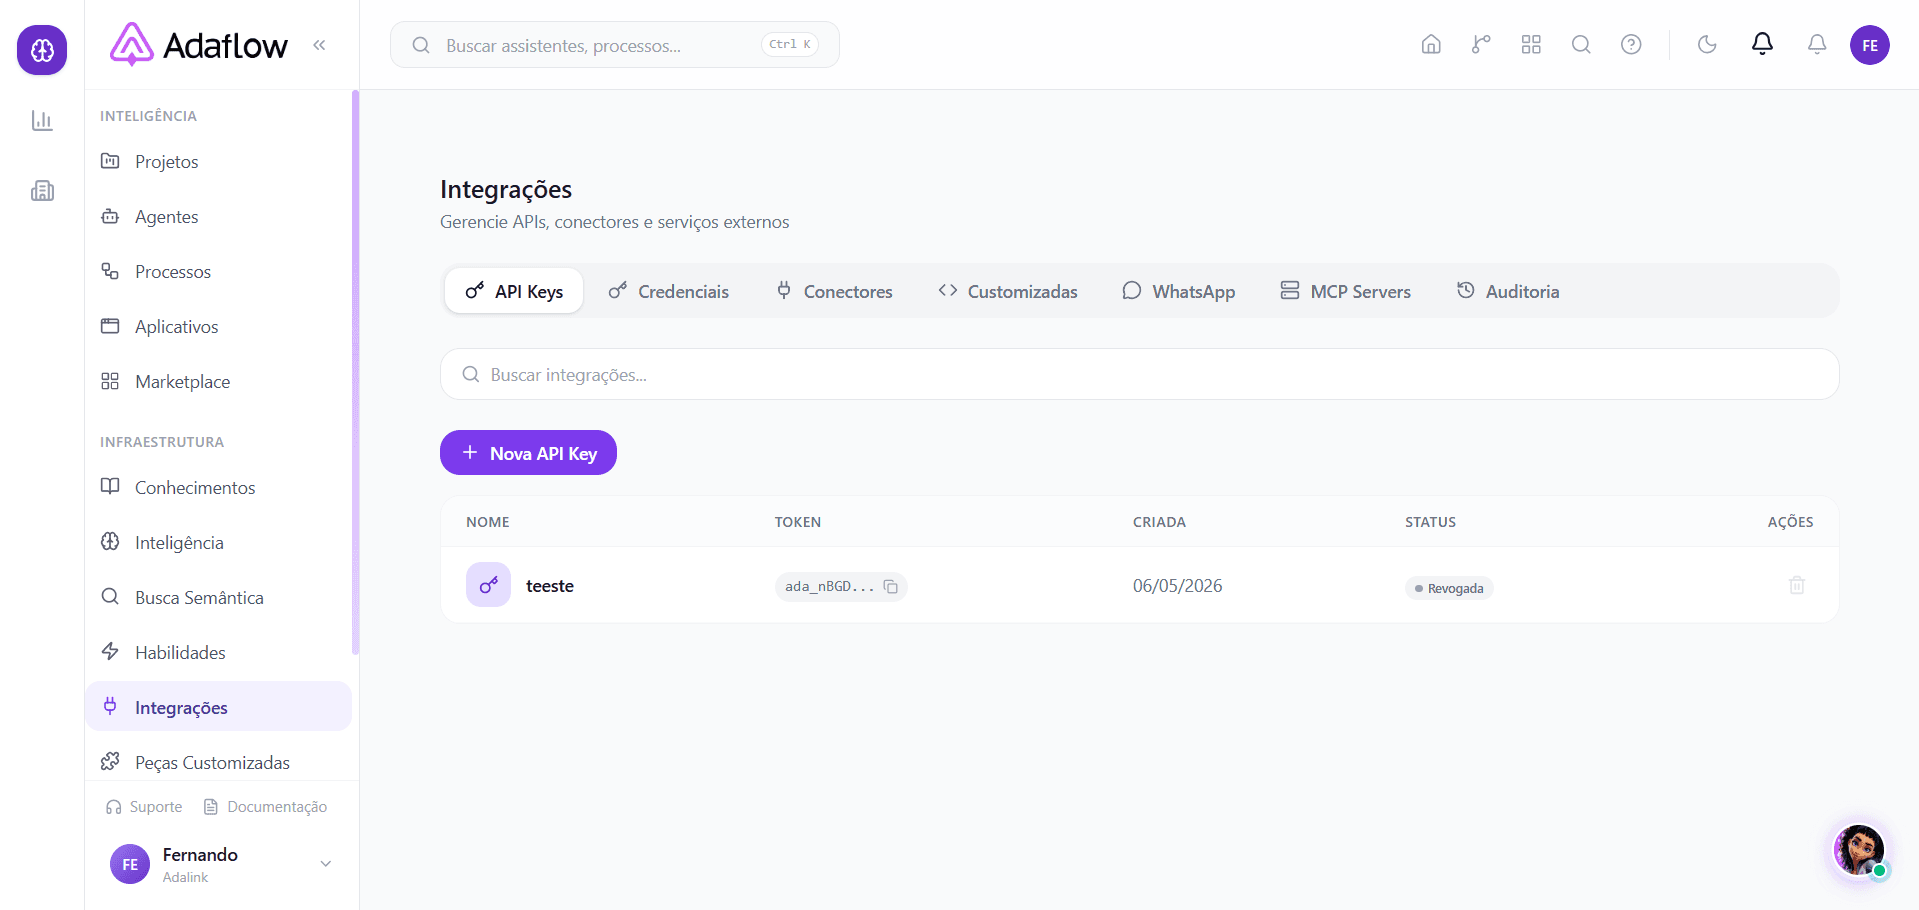Click the Fernando FE avatar in sidebar footer
The width and height of the screenshot is (1919, 910).
point(130,865)
